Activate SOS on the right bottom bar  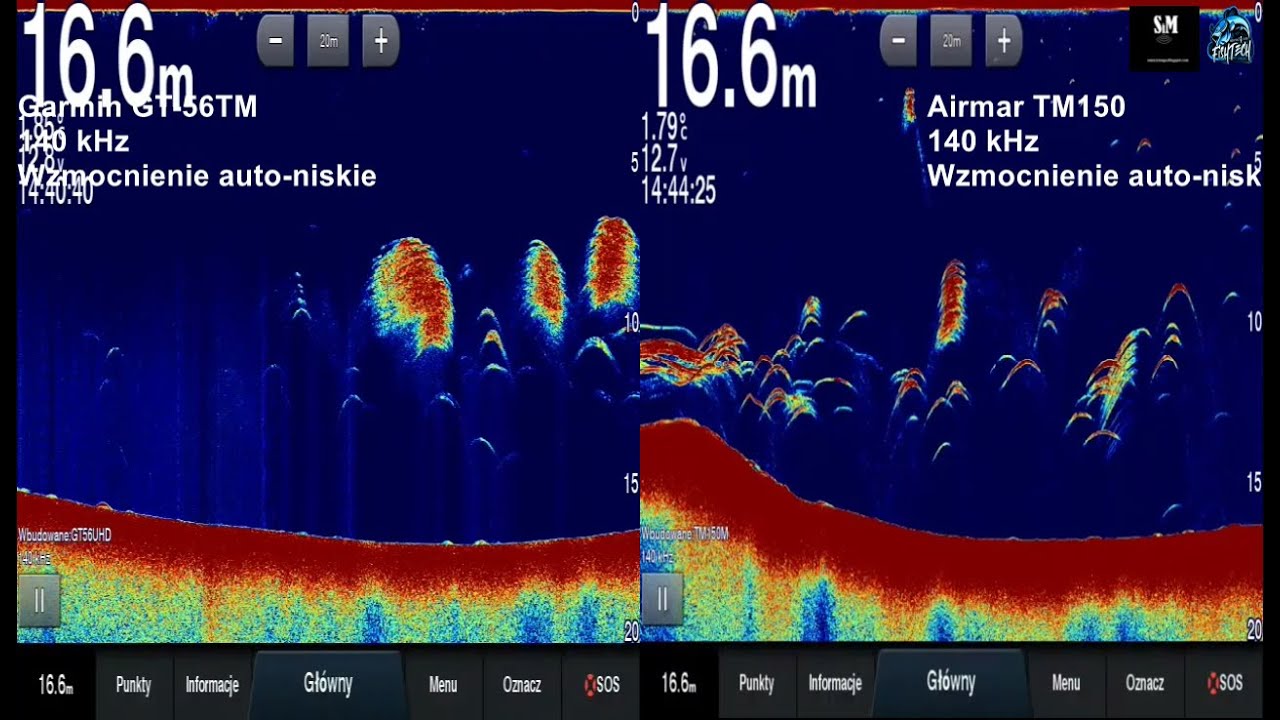tap(1225, 684)
